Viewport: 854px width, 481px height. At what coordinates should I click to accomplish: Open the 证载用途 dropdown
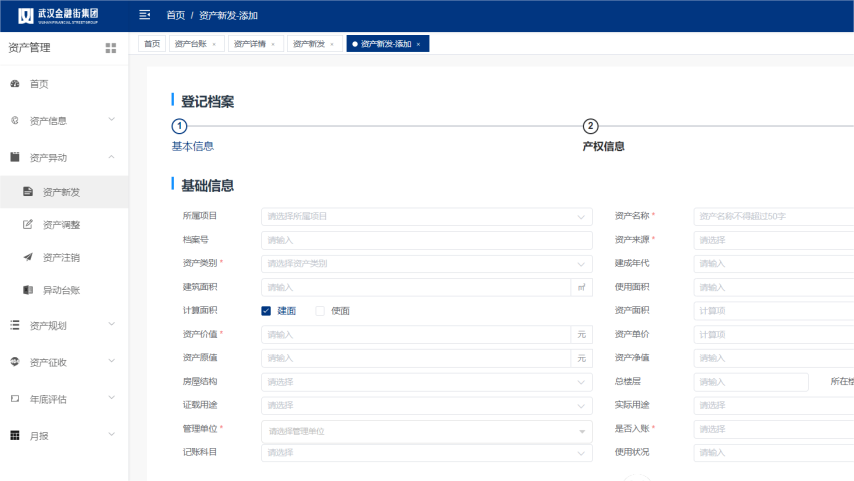(x=426, y=405)
